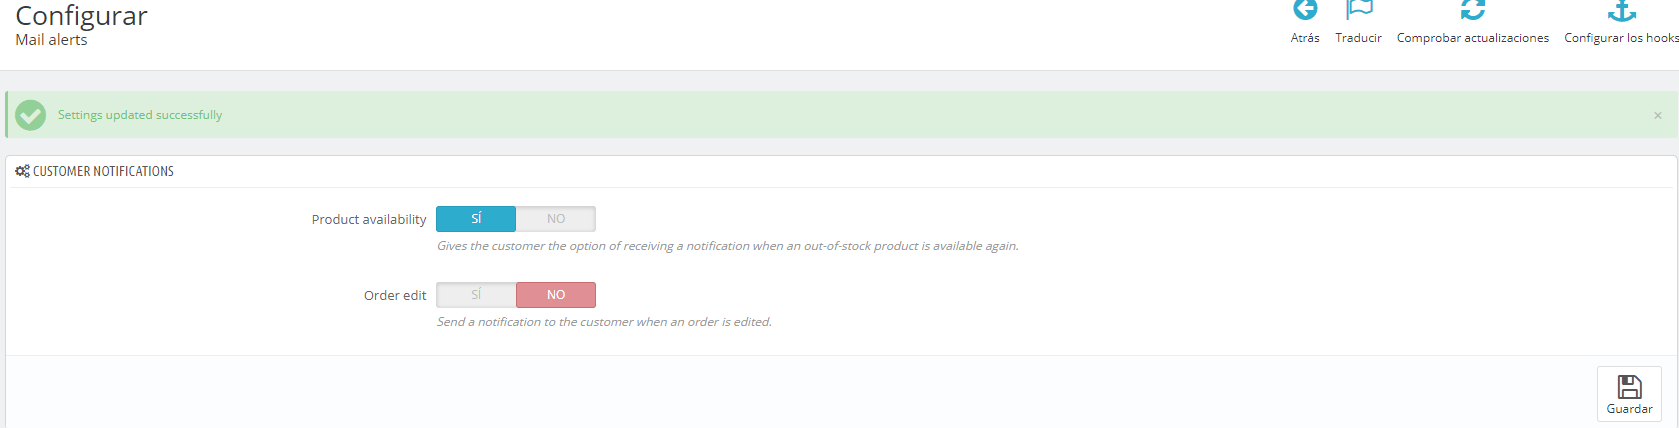Click the Product availability field label
The height and width of the screenshot is (428, 1679).
tap(369, 219)
